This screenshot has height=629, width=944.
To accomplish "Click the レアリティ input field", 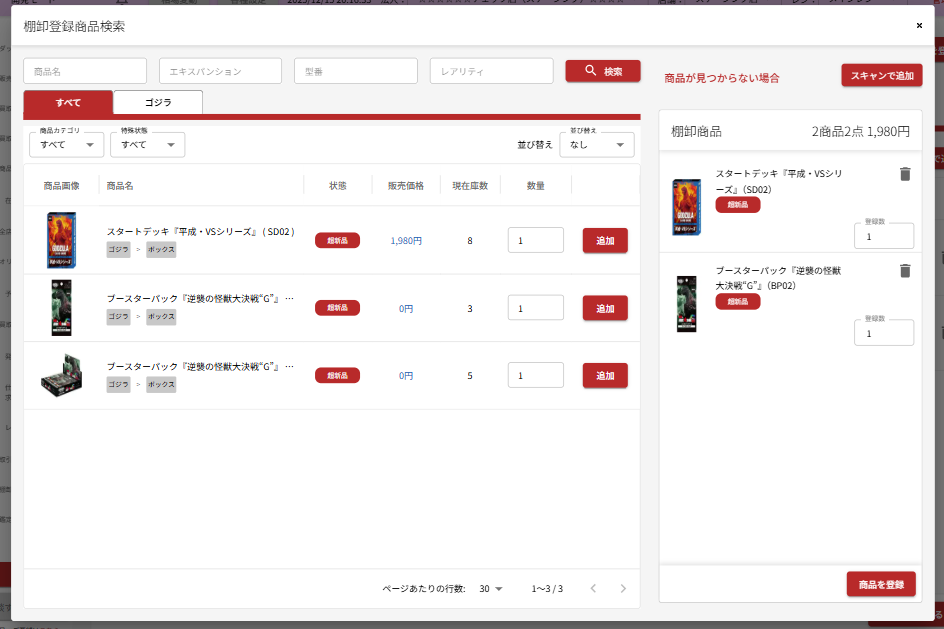I will pos(491,71).
